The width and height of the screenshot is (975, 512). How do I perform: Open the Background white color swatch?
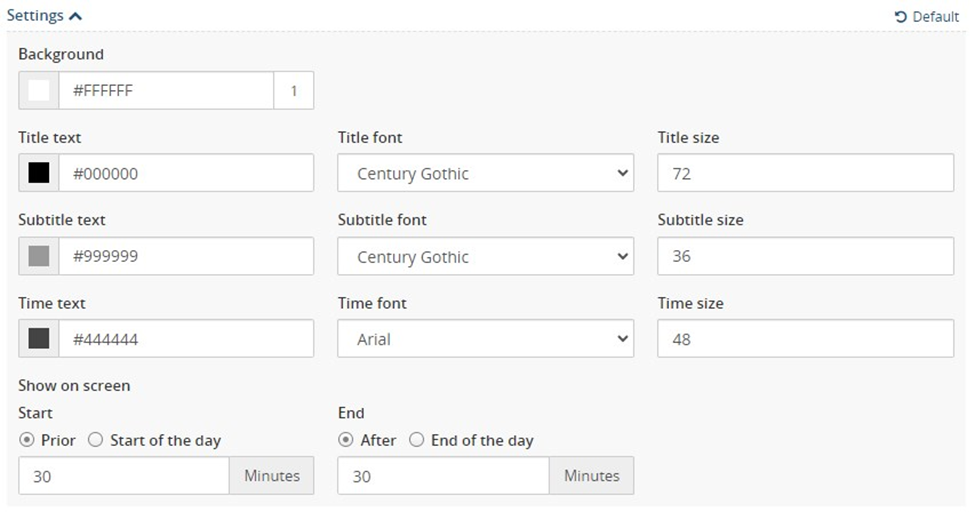tap(39, 90)
